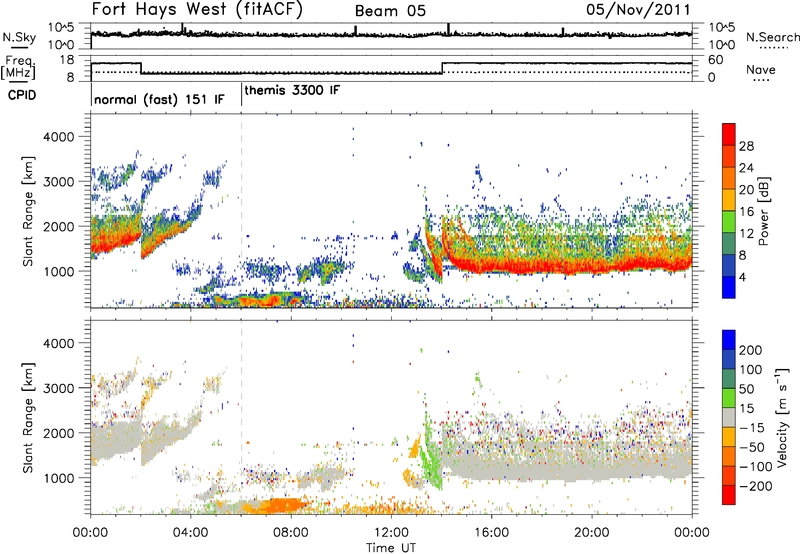Click the 'N.Search' legend label
Screen dimensions: 800x554
(772, 37)
